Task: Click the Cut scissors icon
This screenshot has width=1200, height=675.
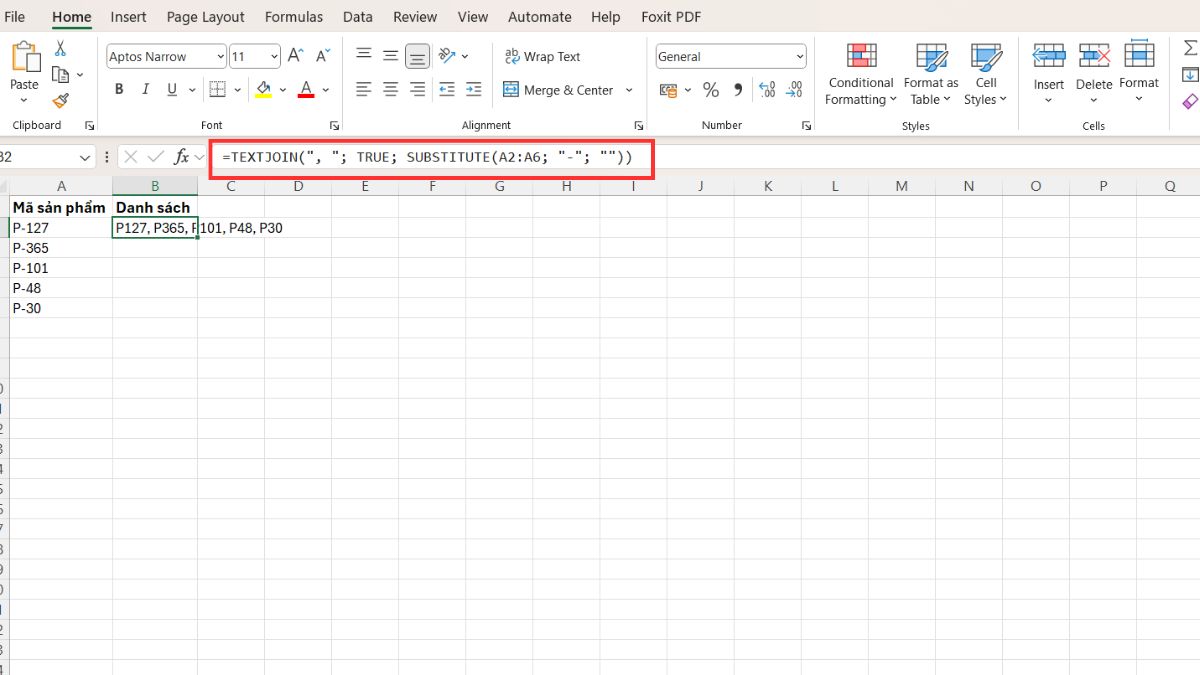Action: 60,48
